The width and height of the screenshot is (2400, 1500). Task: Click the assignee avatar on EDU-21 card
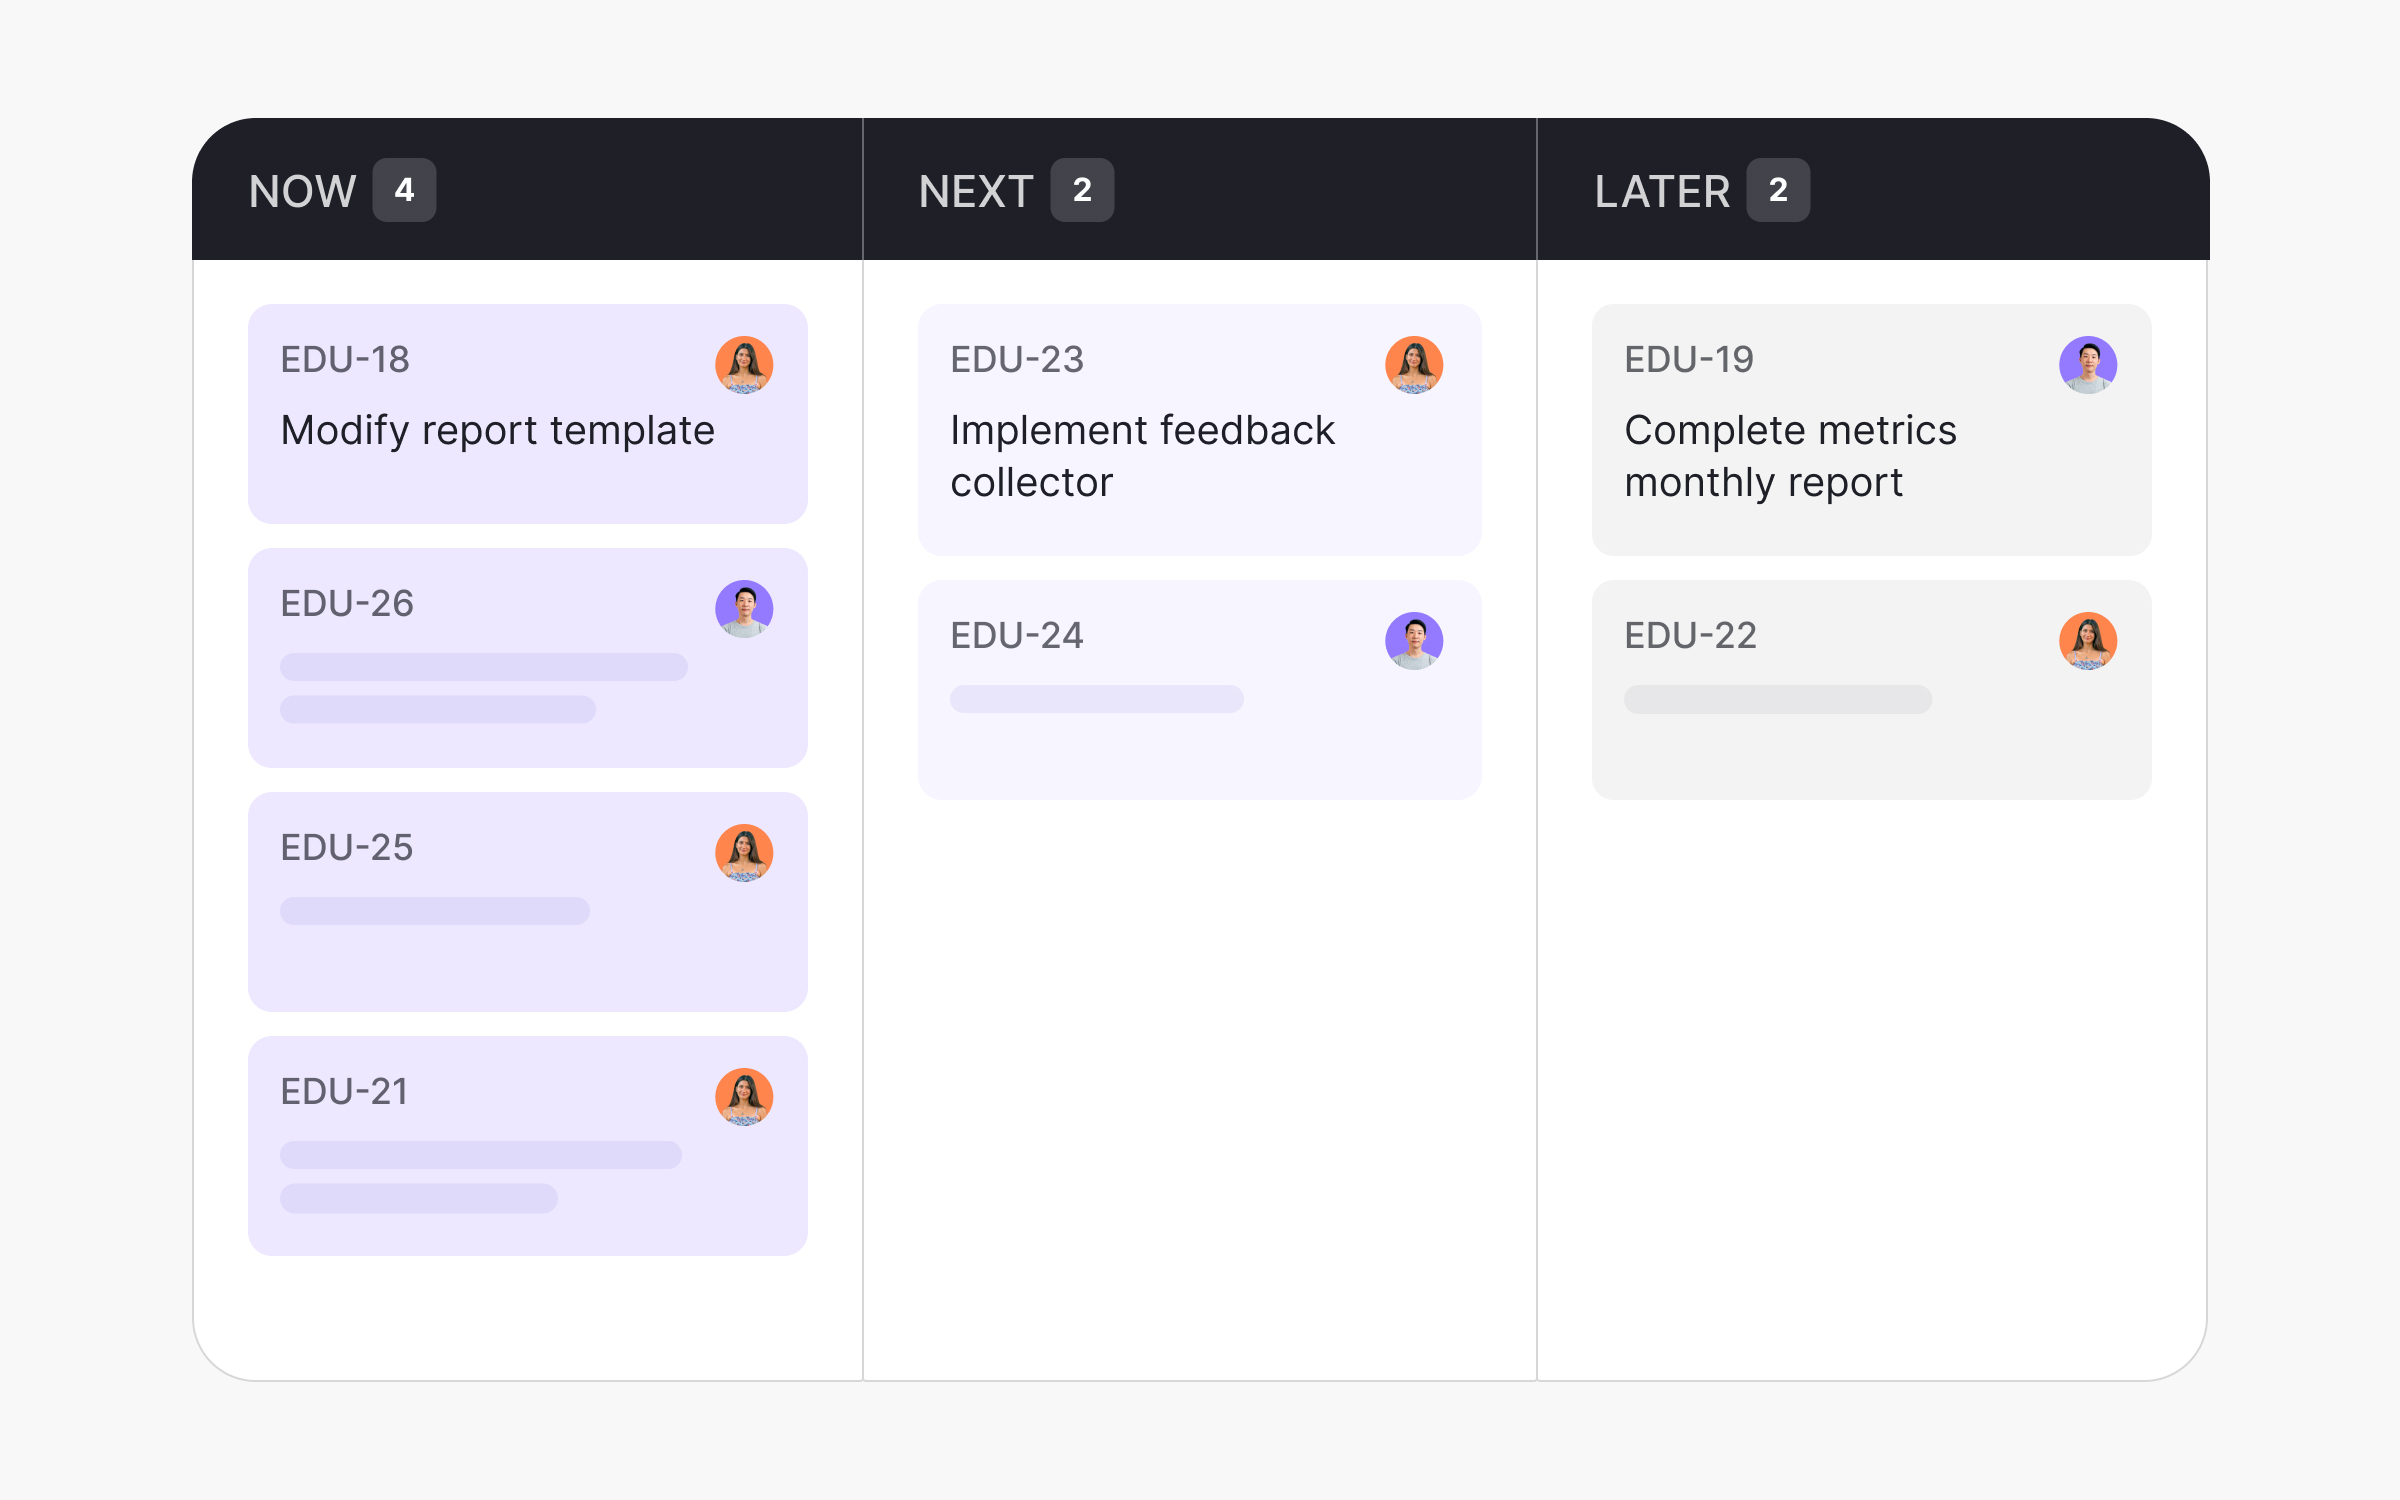(744, 1097)
